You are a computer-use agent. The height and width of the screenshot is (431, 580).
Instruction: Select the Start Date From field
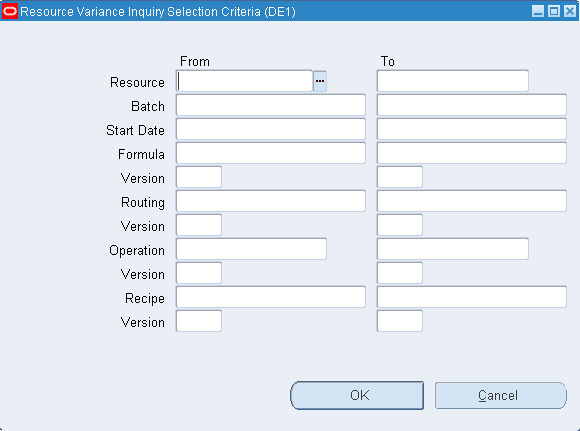(271, 129)
